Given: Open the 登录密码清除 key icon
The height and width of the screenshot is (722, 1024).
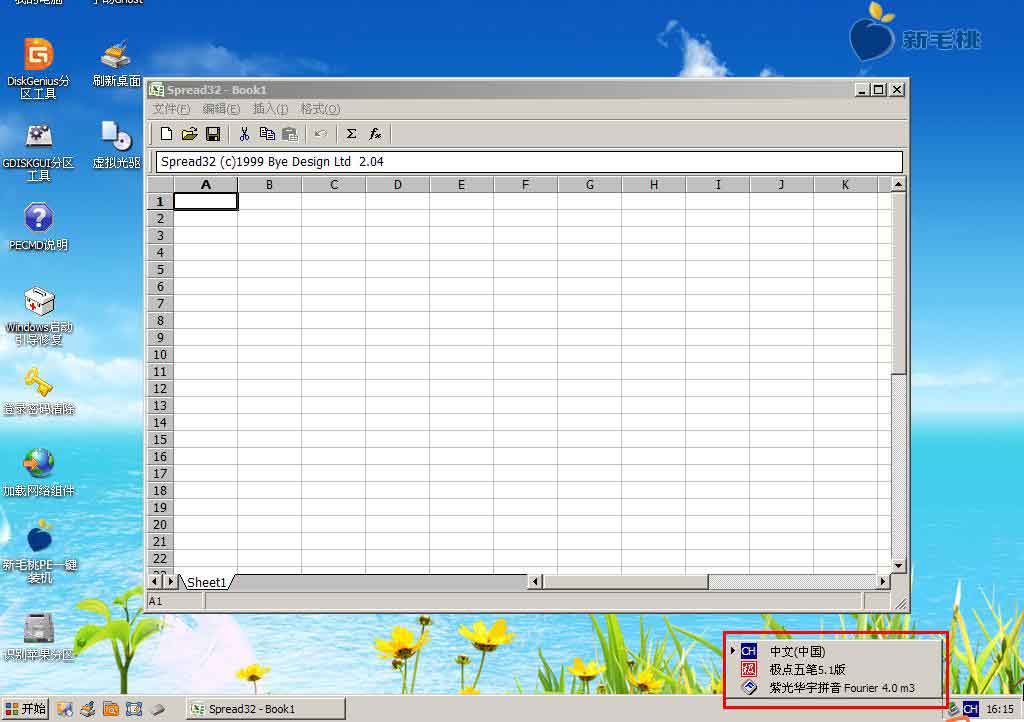Looking at the screenshot, I should (x=39, y=392).
